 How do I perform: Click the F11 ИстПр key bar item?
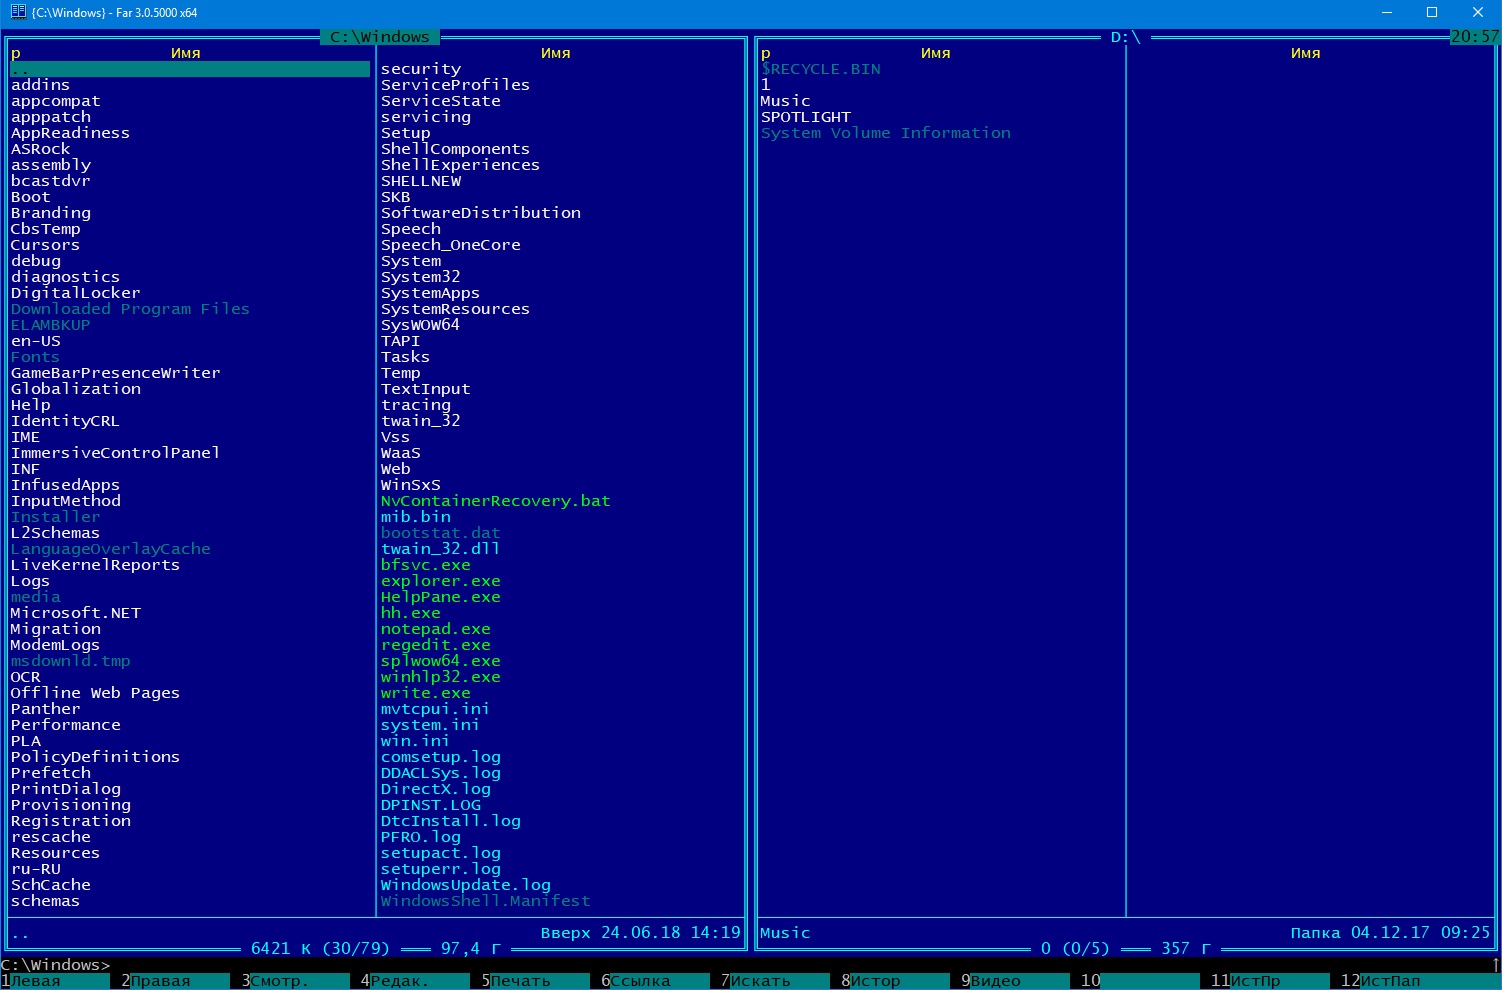pyautogui.click(x=1270, y=981)
